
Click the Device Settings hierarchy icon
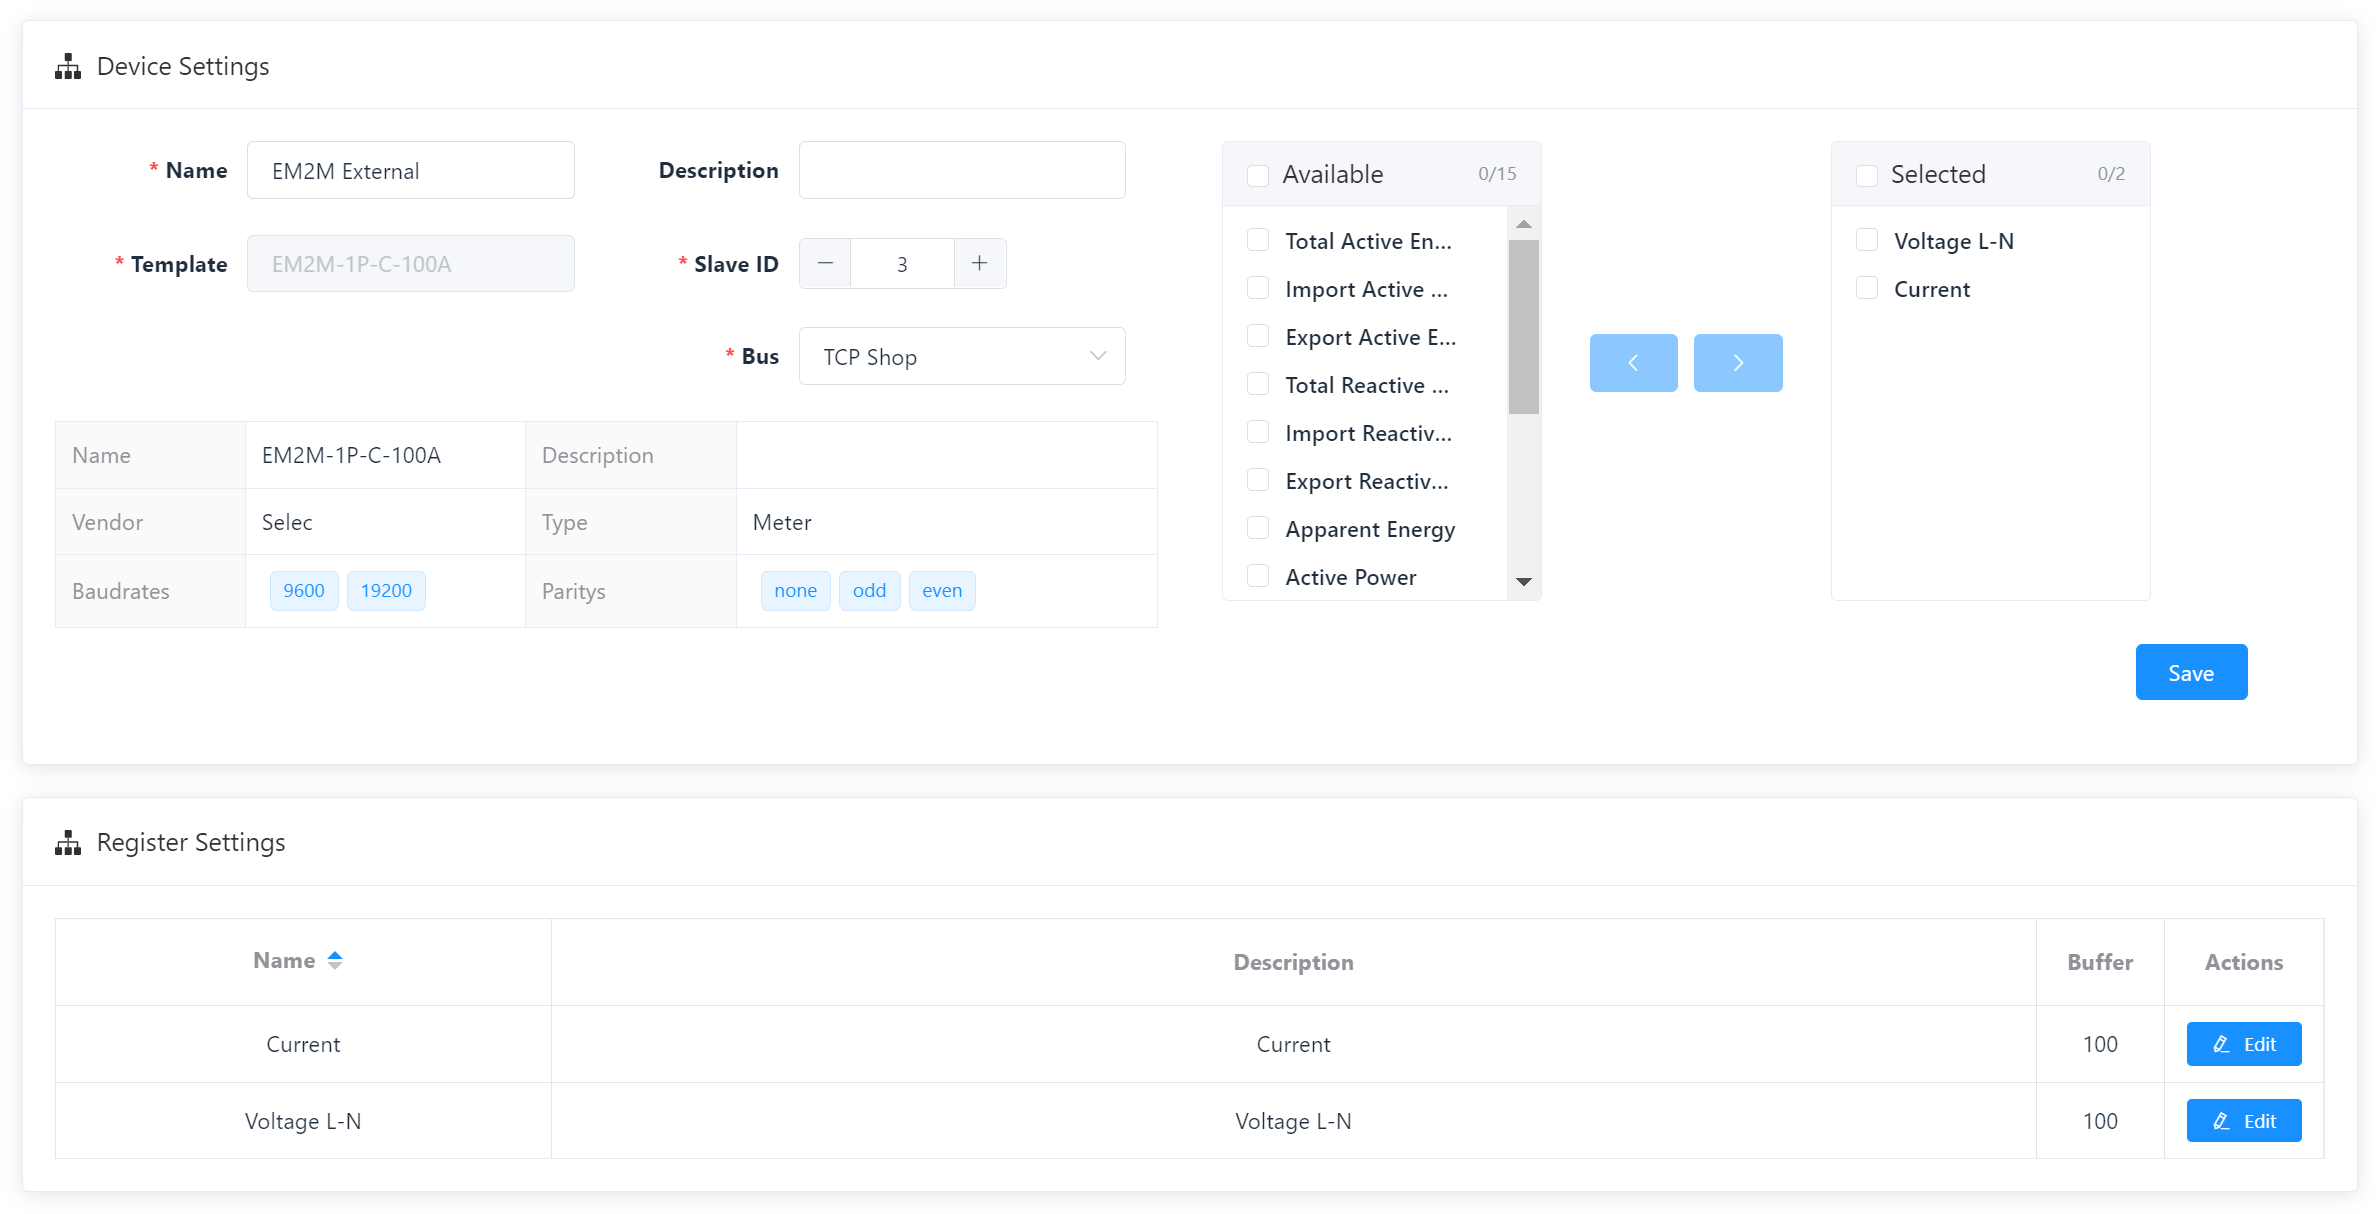click(x=68, y=67)
